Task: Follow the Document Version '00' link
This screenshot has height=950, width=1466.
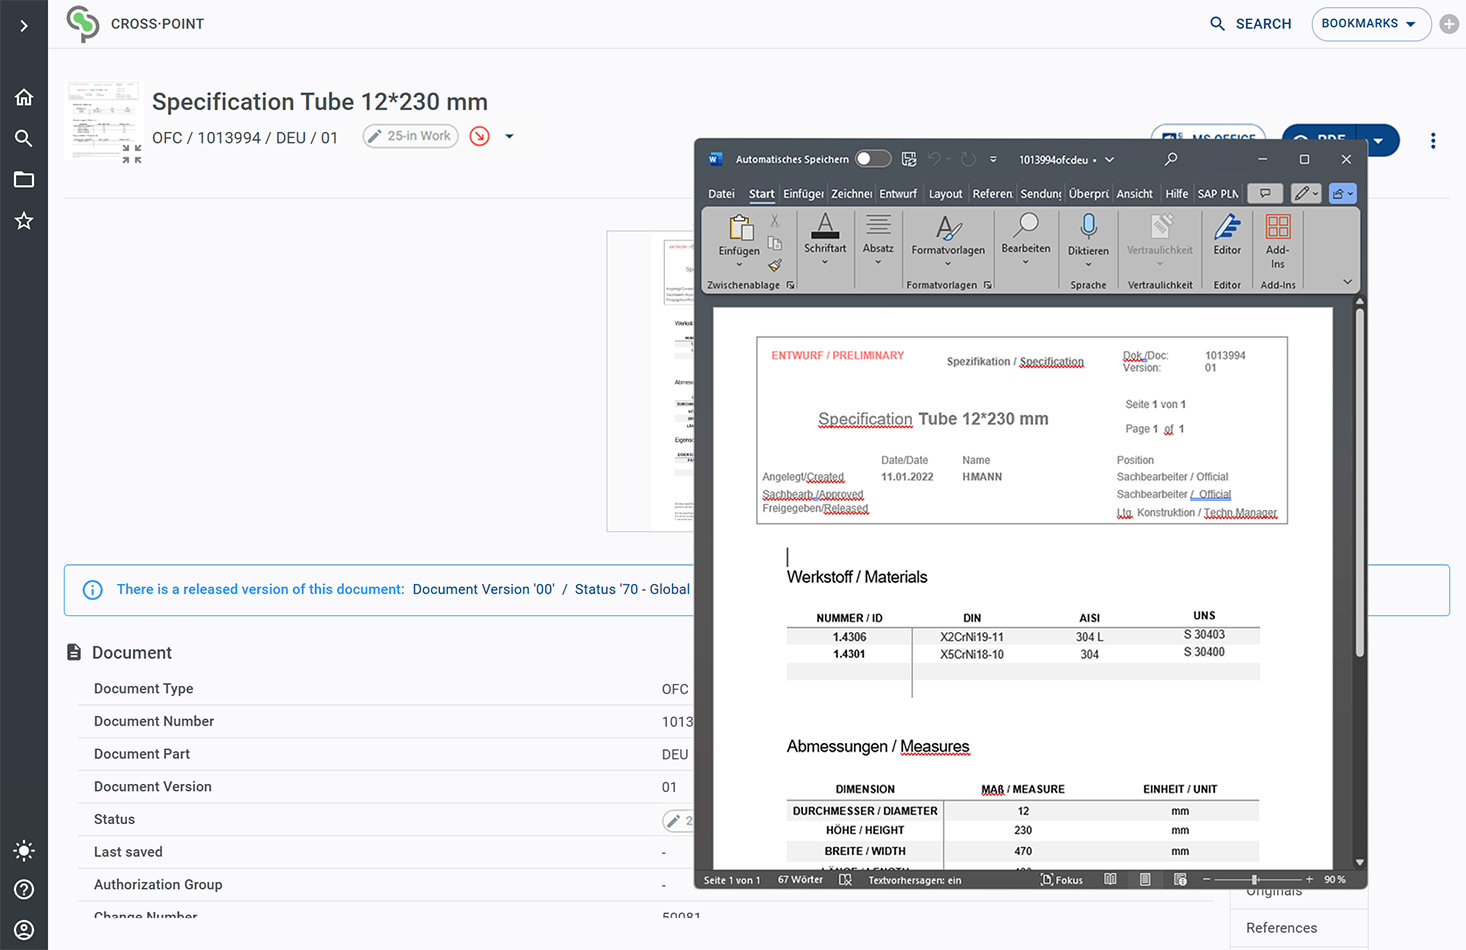Action: click(484, 589)
